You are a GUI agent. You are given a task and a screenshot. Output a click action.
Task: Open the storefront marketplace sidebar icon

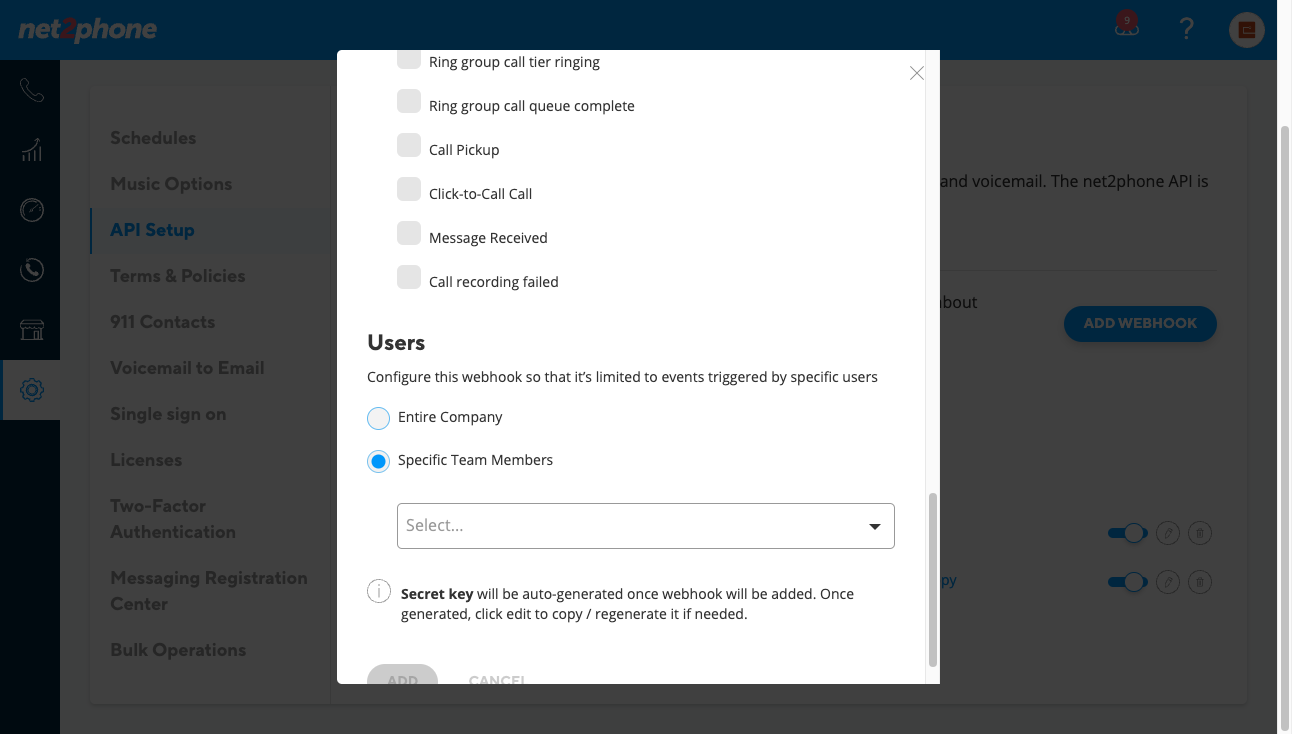pyautogui.click(x=31, y=330)
